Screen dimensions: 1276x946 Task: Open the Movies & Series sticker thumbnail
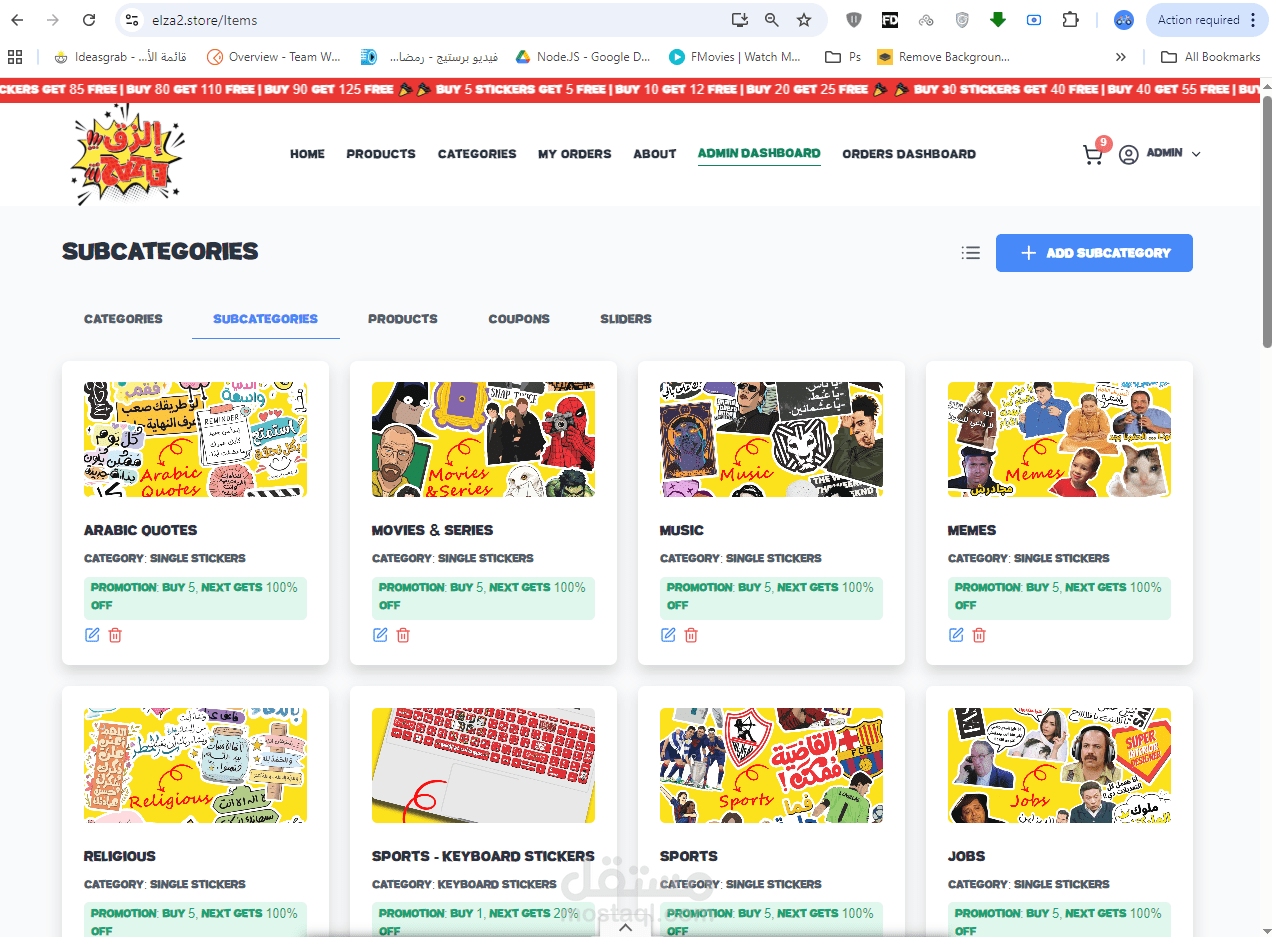tap(483, 440)
